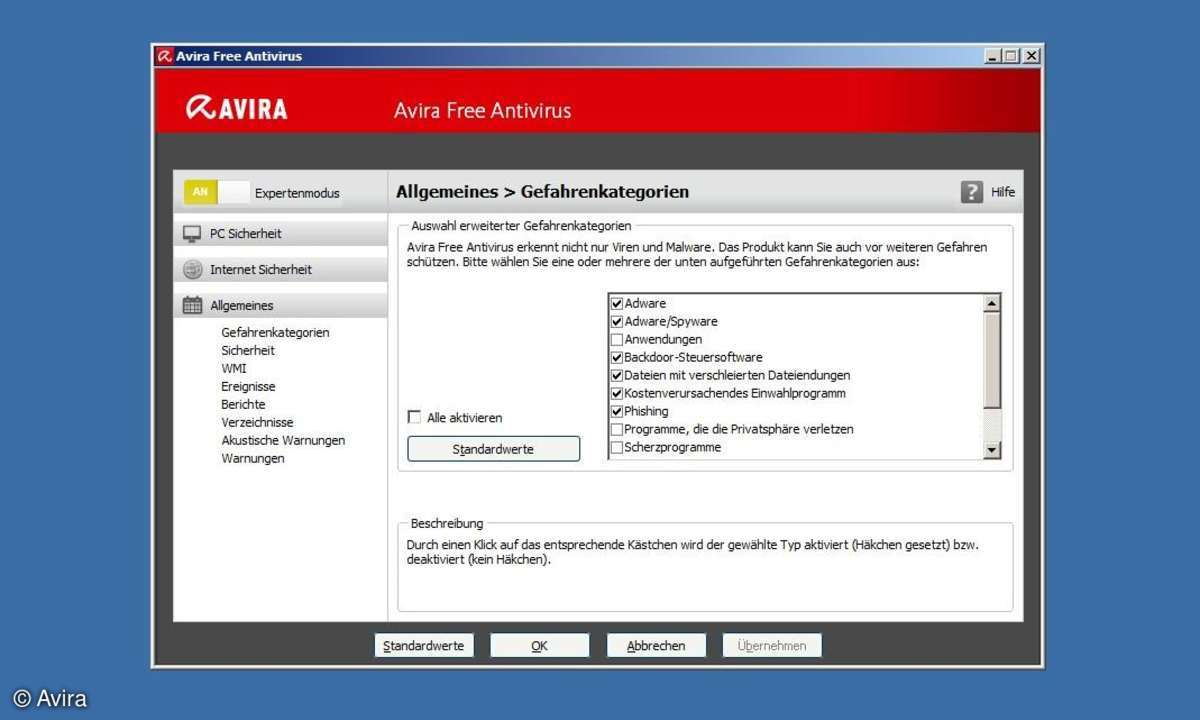Viewport: 1200px width, 720px height.
Task: Expand the Internet Sicherheit section
Action: pos(280,269)
